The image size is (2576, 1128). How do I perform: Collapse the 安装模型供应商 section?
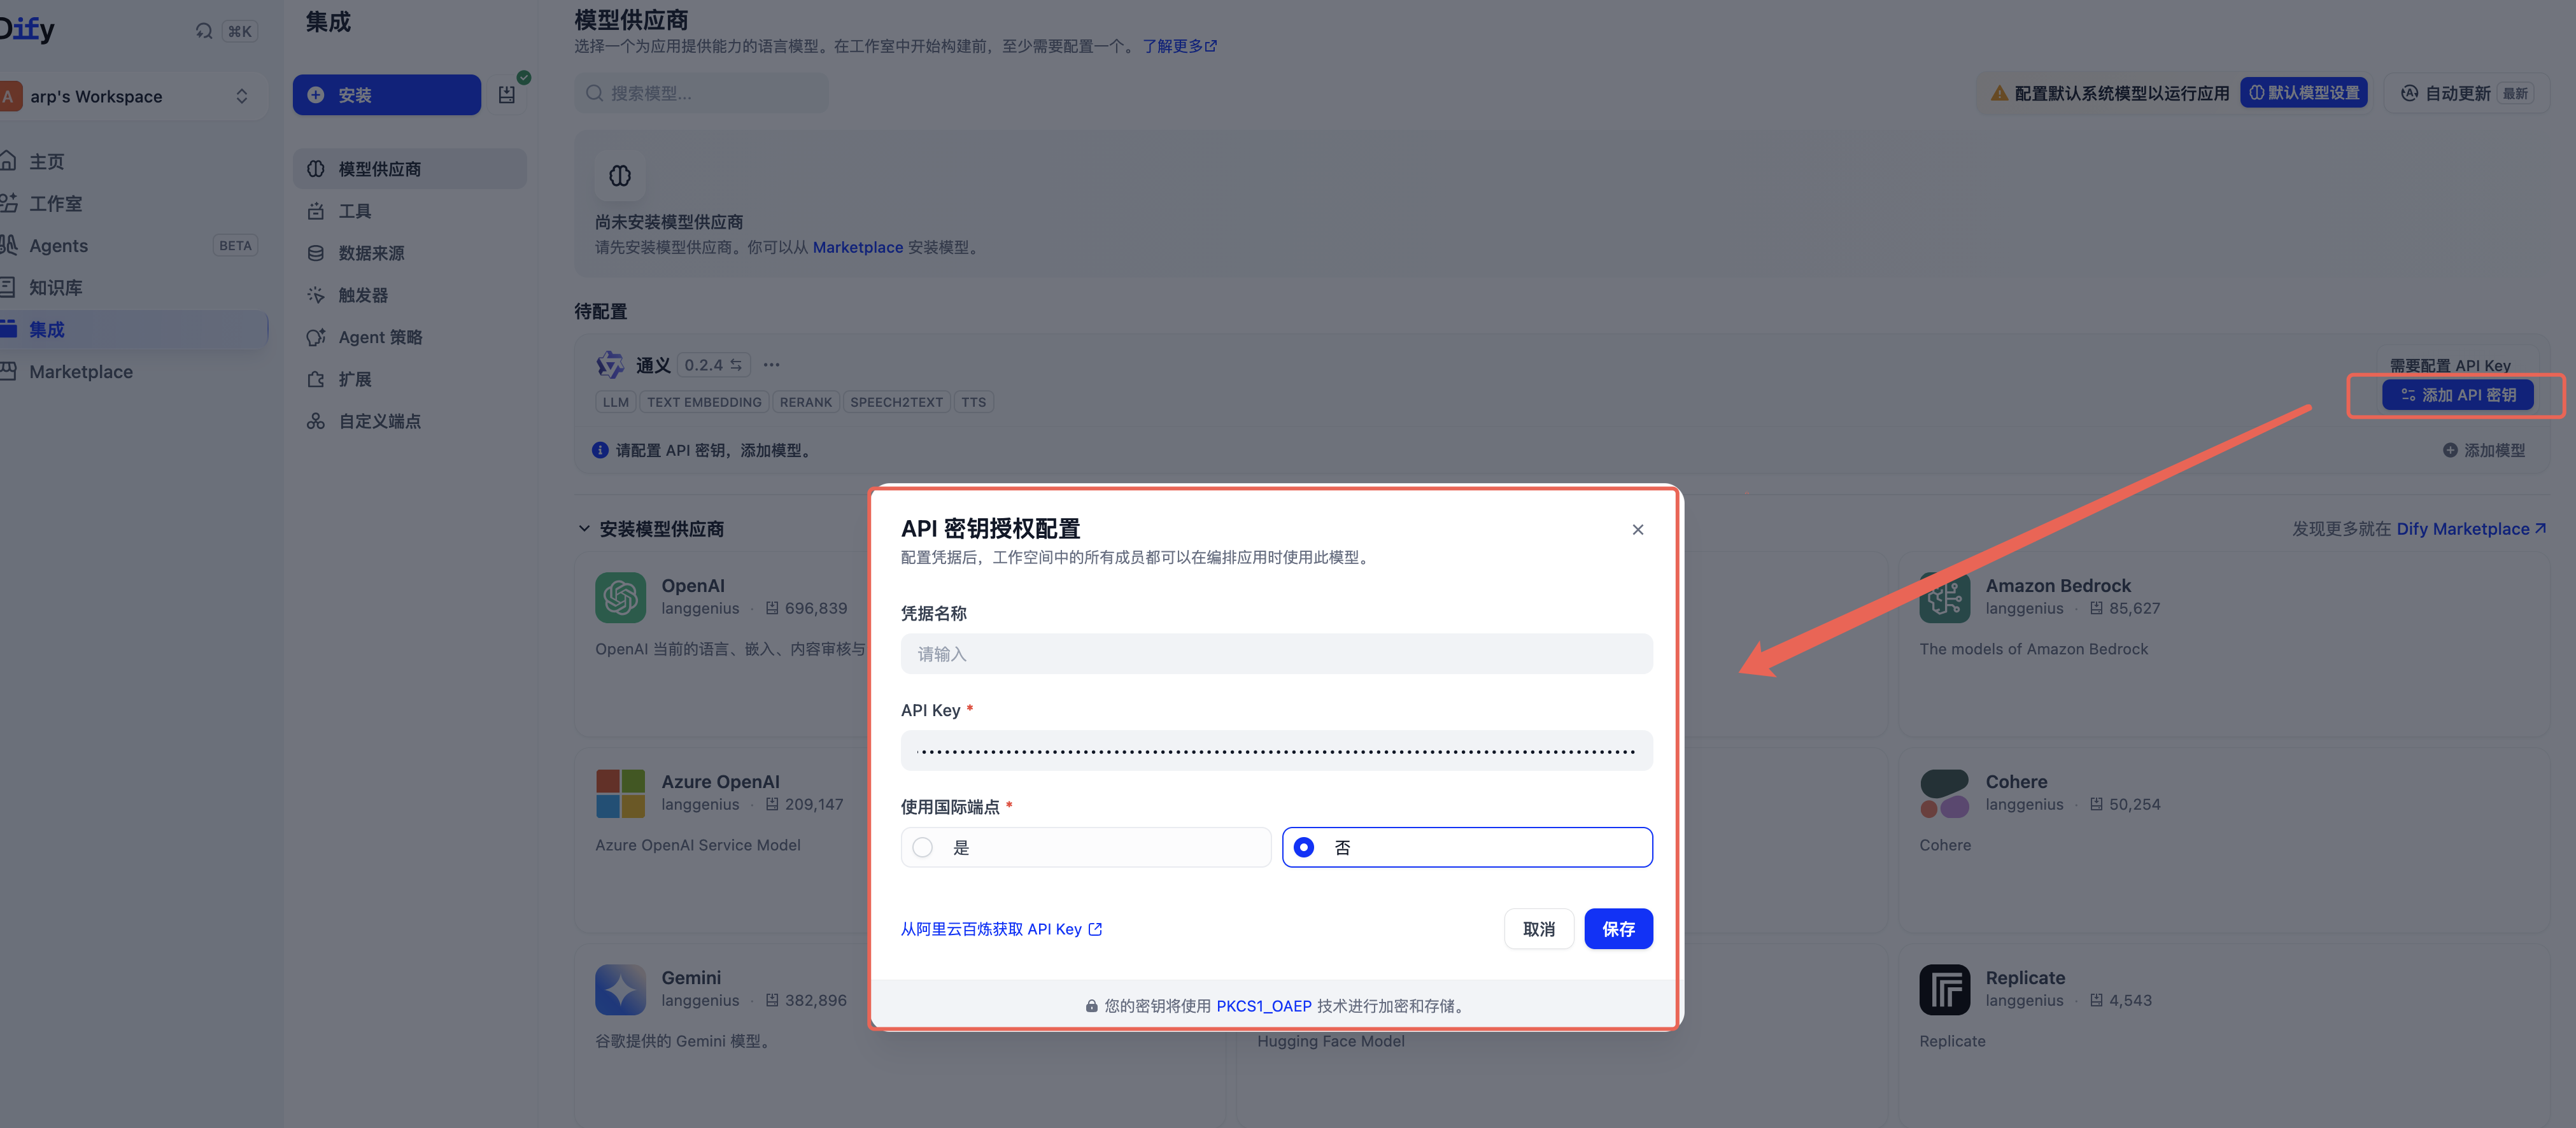[651, 529]
